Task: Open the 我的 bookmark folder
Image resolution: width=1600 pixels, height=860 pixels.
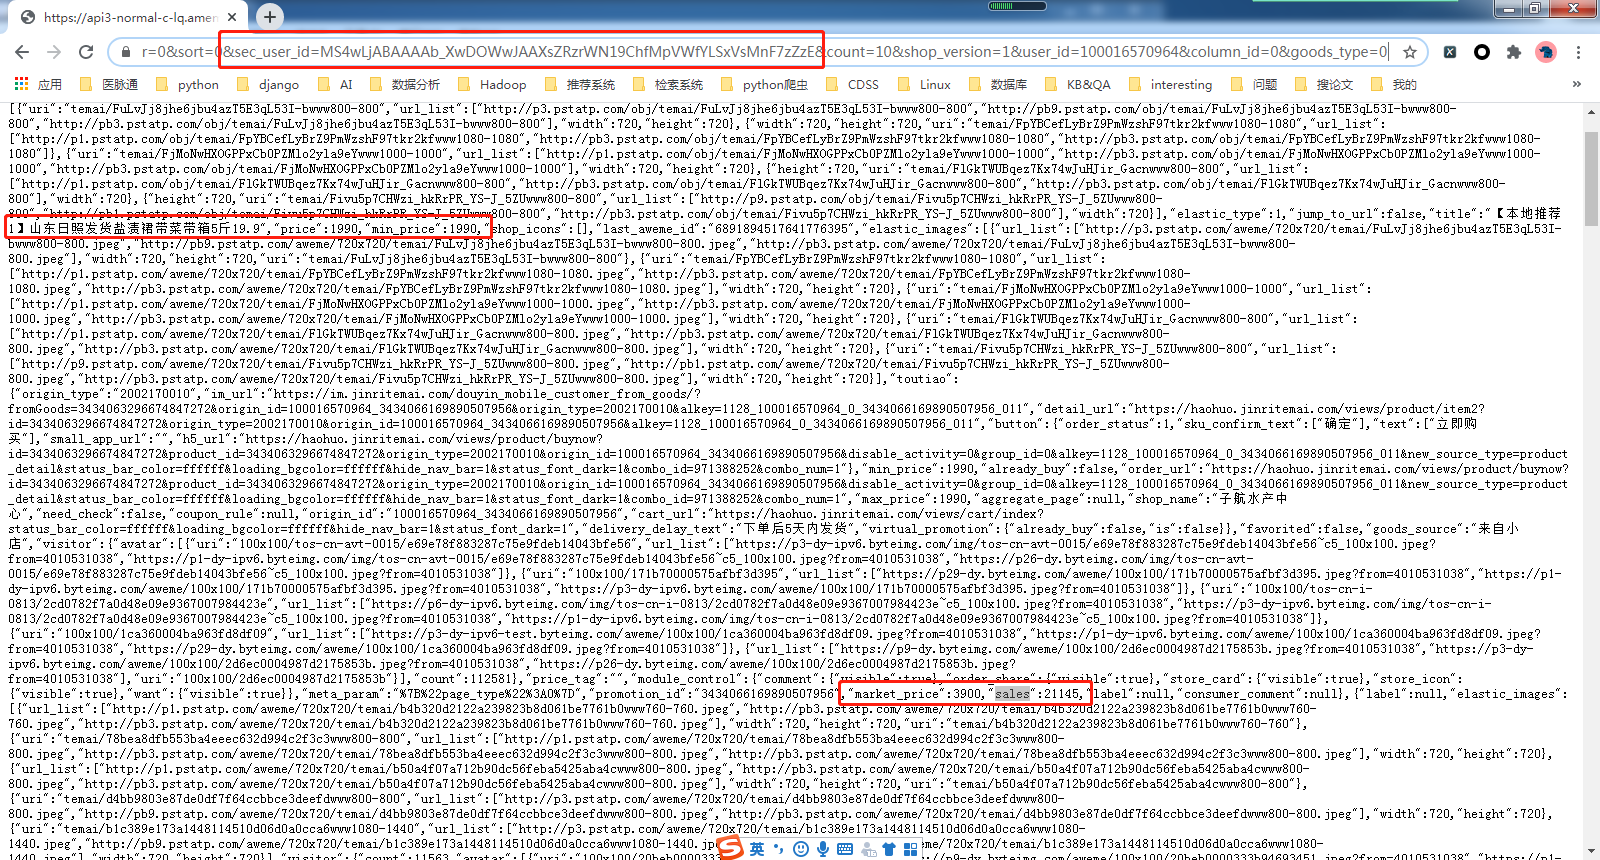Action: [1393, 85]
